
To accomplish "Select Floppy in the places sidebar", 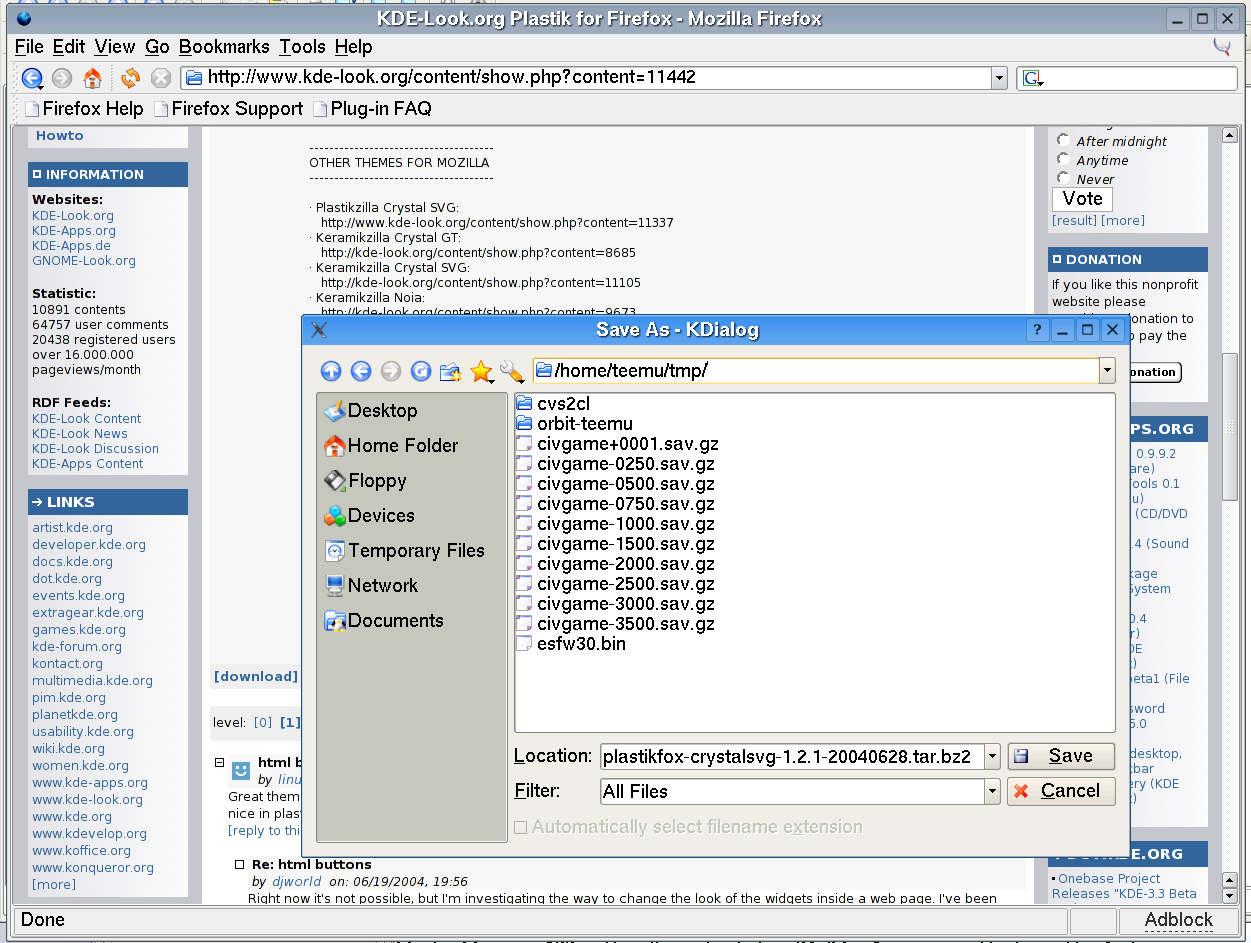I will pos(365,480).
